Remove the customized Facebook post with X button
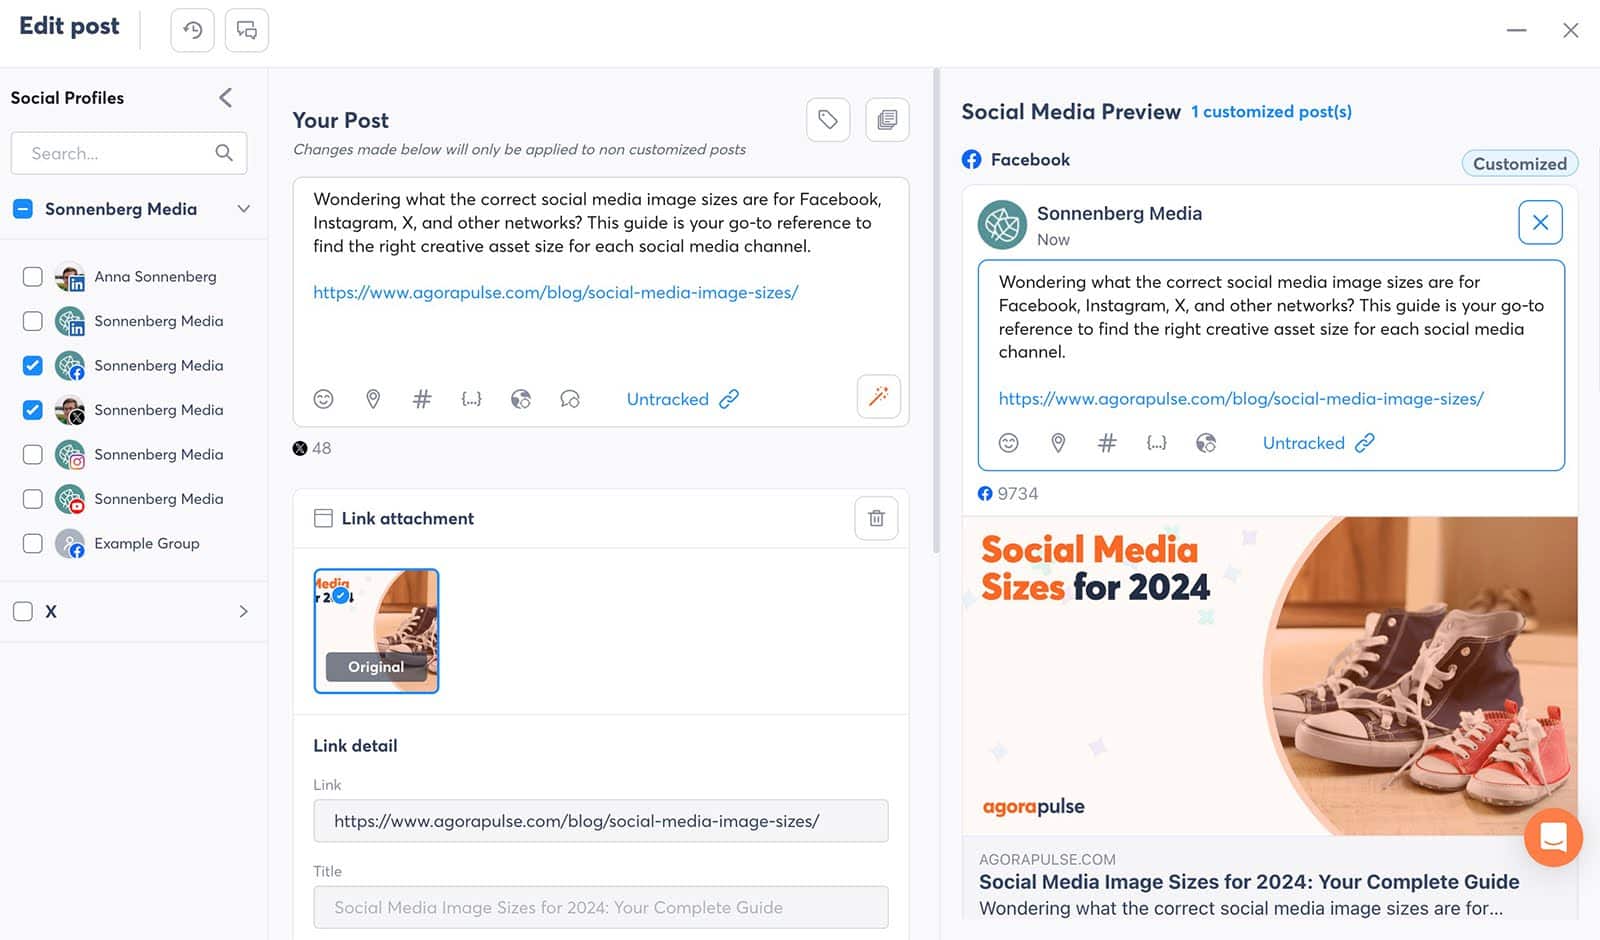The image size is (1600, 940). pyautogui.click(x=1539, y=222)
